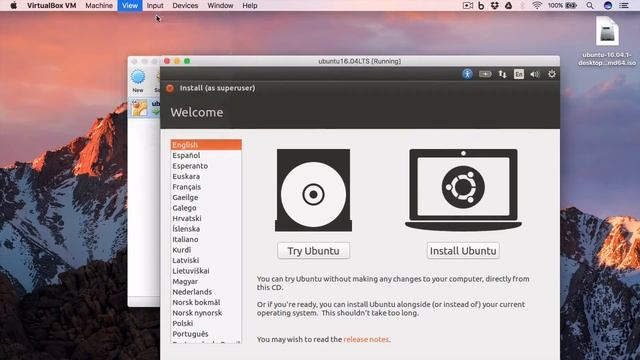
Task: Open the Ubuntu sound volume indicator
Action: pyautogui.click(x=535, y=74)
